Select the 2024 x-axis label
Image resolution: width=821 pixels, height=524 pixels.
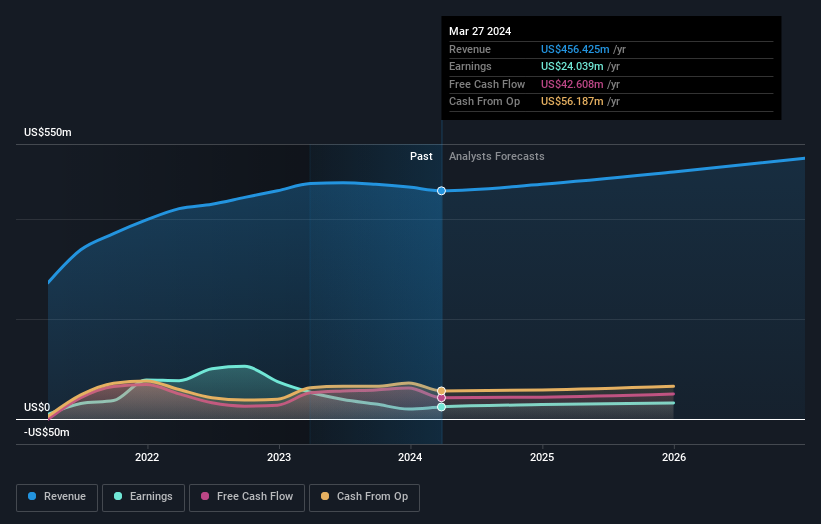(410, 457)
